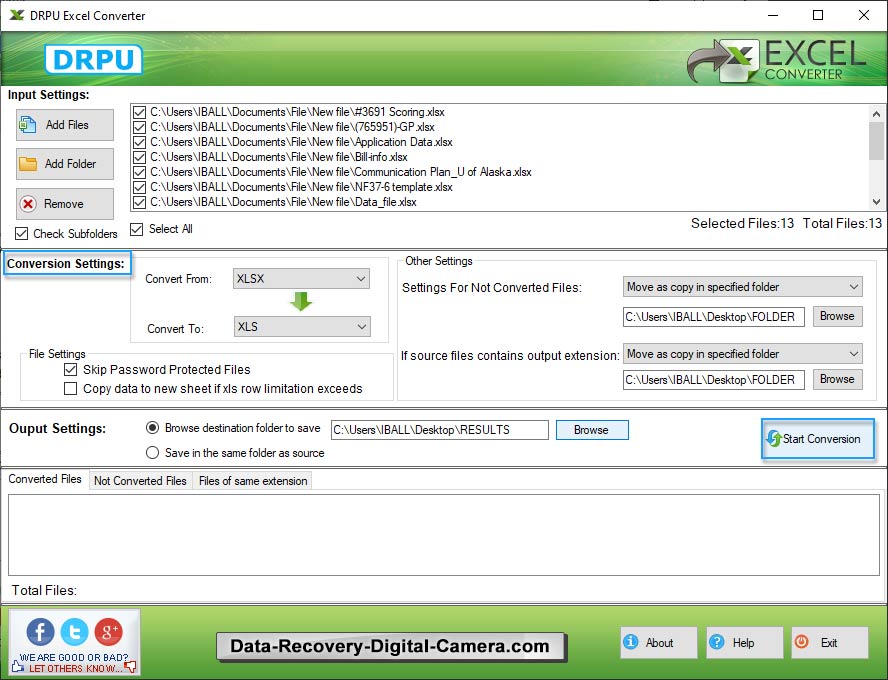888x680 pixels.
Task: Exit the application via Exit button
Action: 830,643
